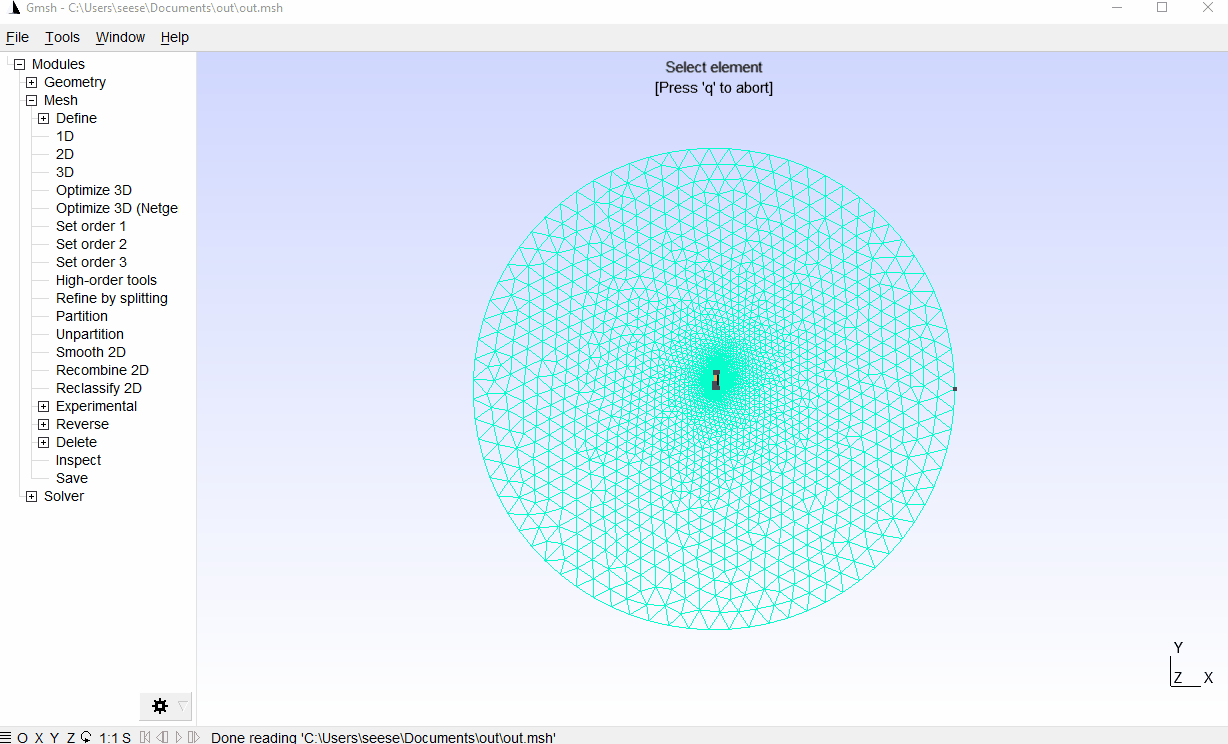
Task: Click Set order 2
Action: (91, 244)
